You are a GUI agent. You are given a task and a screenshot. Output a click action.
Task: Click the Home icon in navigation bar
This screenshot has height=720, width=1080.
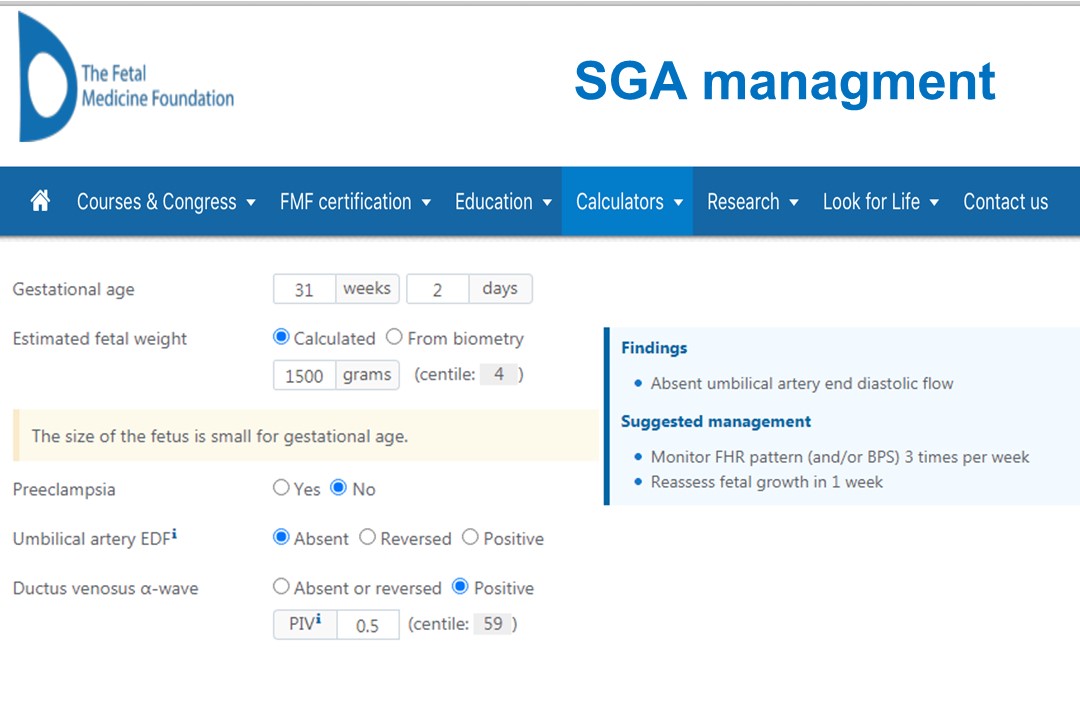pos(40,201)
